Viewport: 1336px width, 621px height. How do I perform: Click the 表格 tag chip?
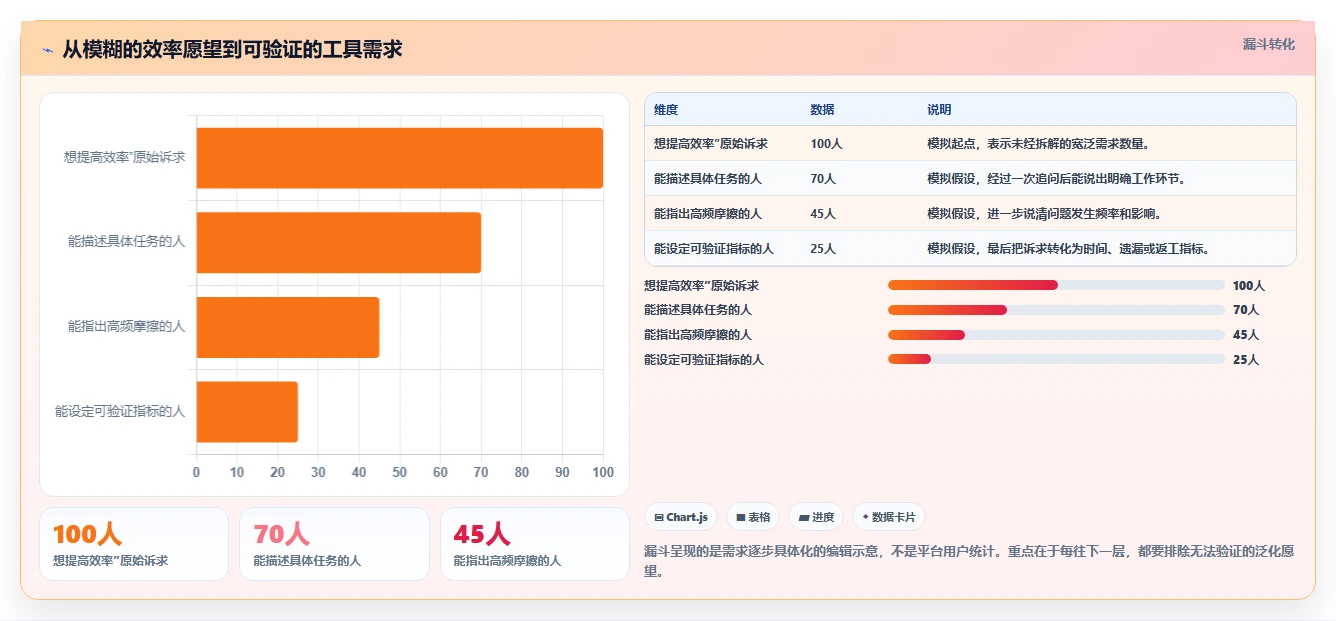[753, 517]
